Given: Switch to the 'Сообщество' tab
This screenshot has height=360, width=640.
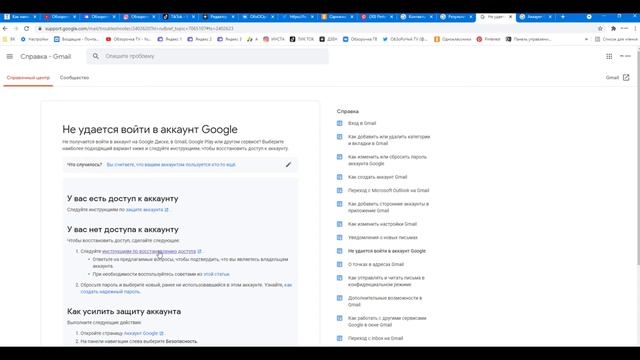Looking at the screenshot, I should point(74,78).
